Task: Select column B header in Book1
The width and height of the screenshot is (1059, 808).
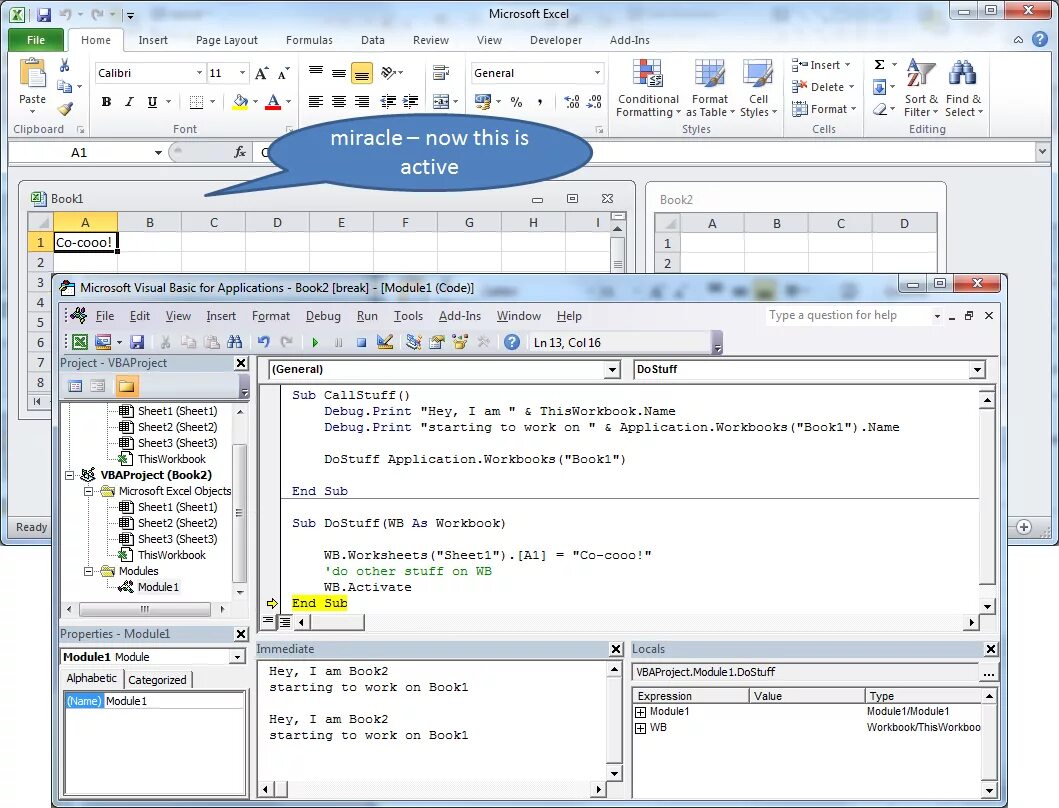Action: click(x=149, y=222)
